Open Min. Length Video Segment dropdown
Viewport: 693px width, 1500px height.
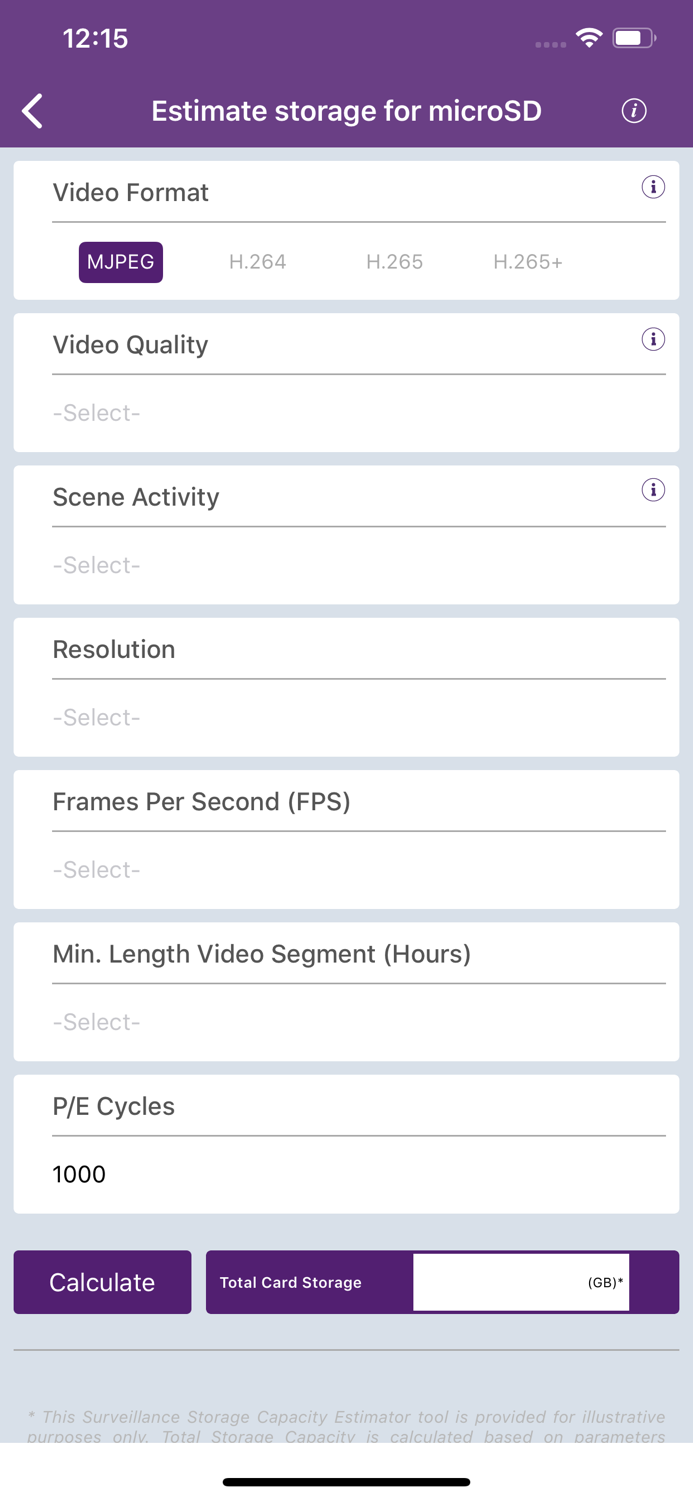click(x=346, y=1022)
